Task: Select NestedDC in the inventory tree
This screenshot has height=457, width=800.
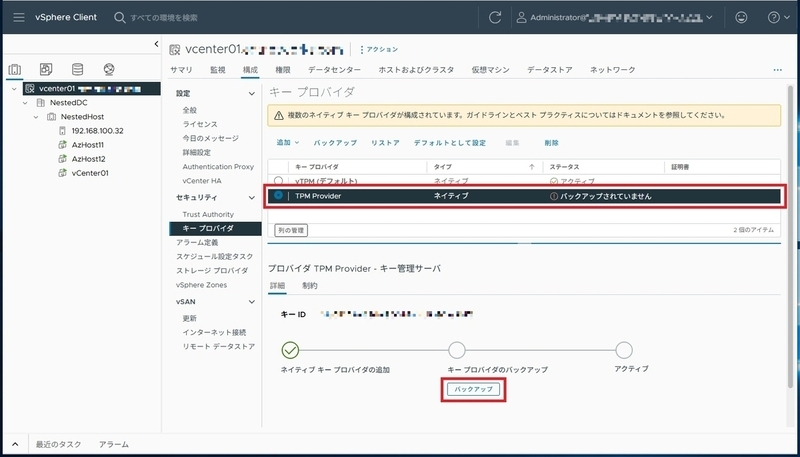Action: [68, 103]
